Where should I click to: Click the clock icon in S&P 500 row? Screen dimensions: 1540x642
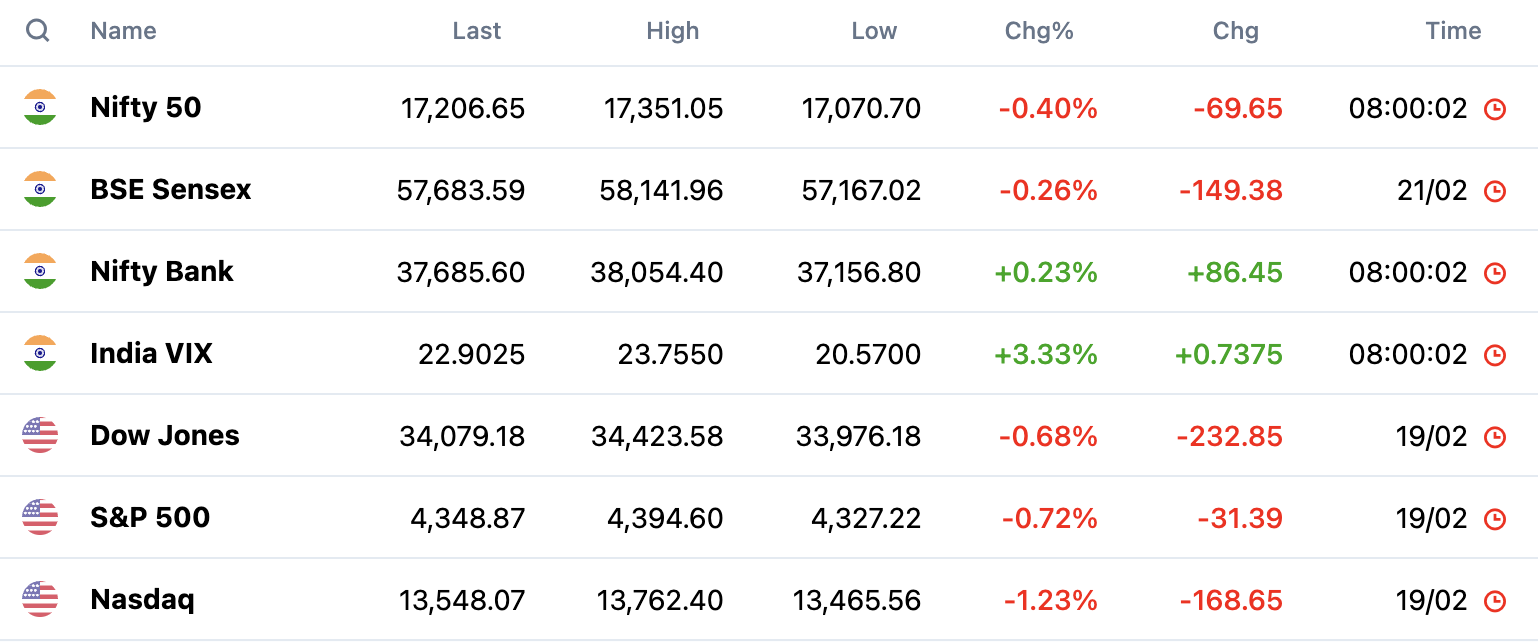[x=1494, y=519]
